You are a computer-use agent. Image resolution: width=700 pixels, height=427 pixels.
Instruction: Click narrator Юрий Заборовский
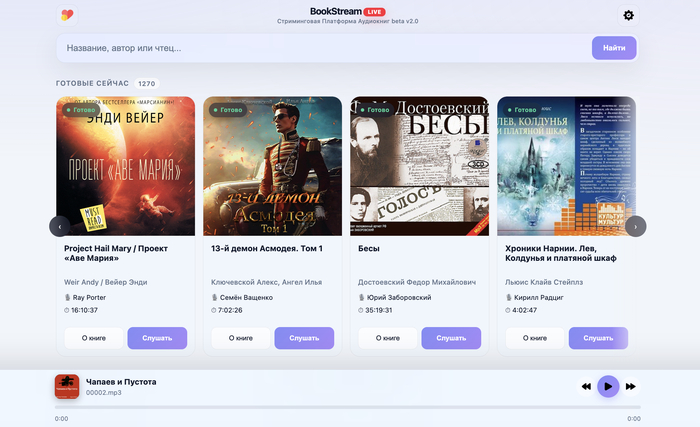pyautogui.click(x=399, y=297)
